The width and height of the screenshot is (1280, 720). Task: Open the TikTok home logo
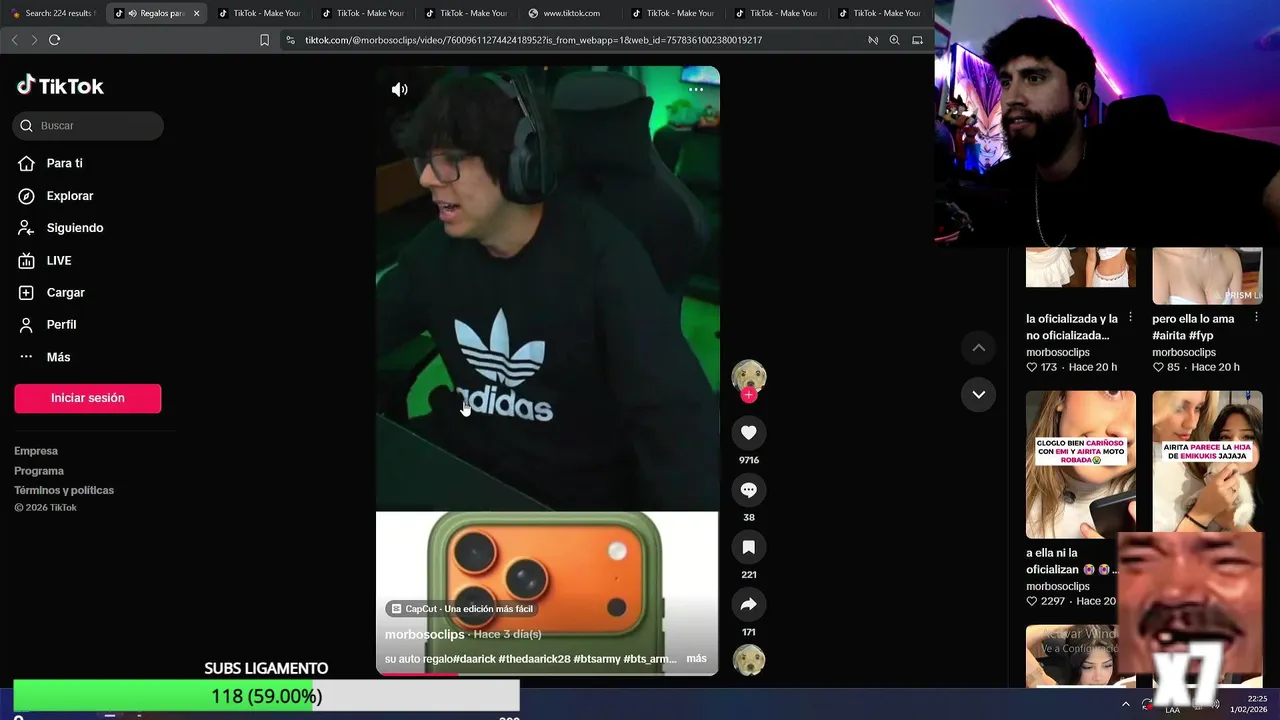tap(60, 86)
